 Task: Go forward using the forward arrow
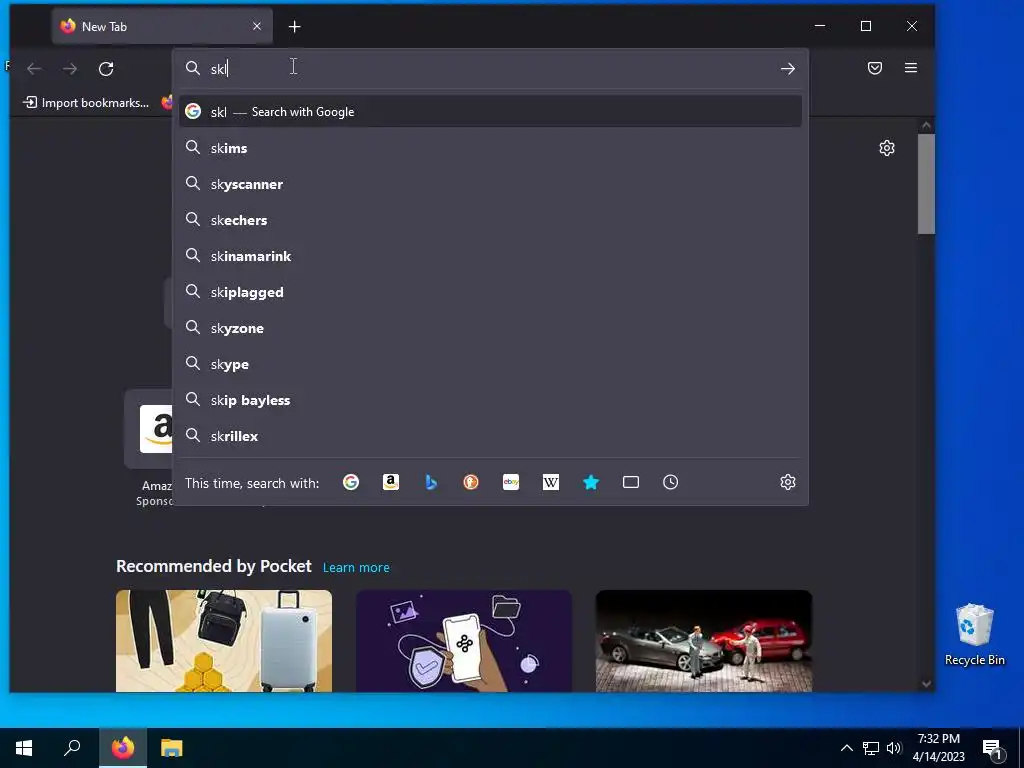[x=70, y=69]
